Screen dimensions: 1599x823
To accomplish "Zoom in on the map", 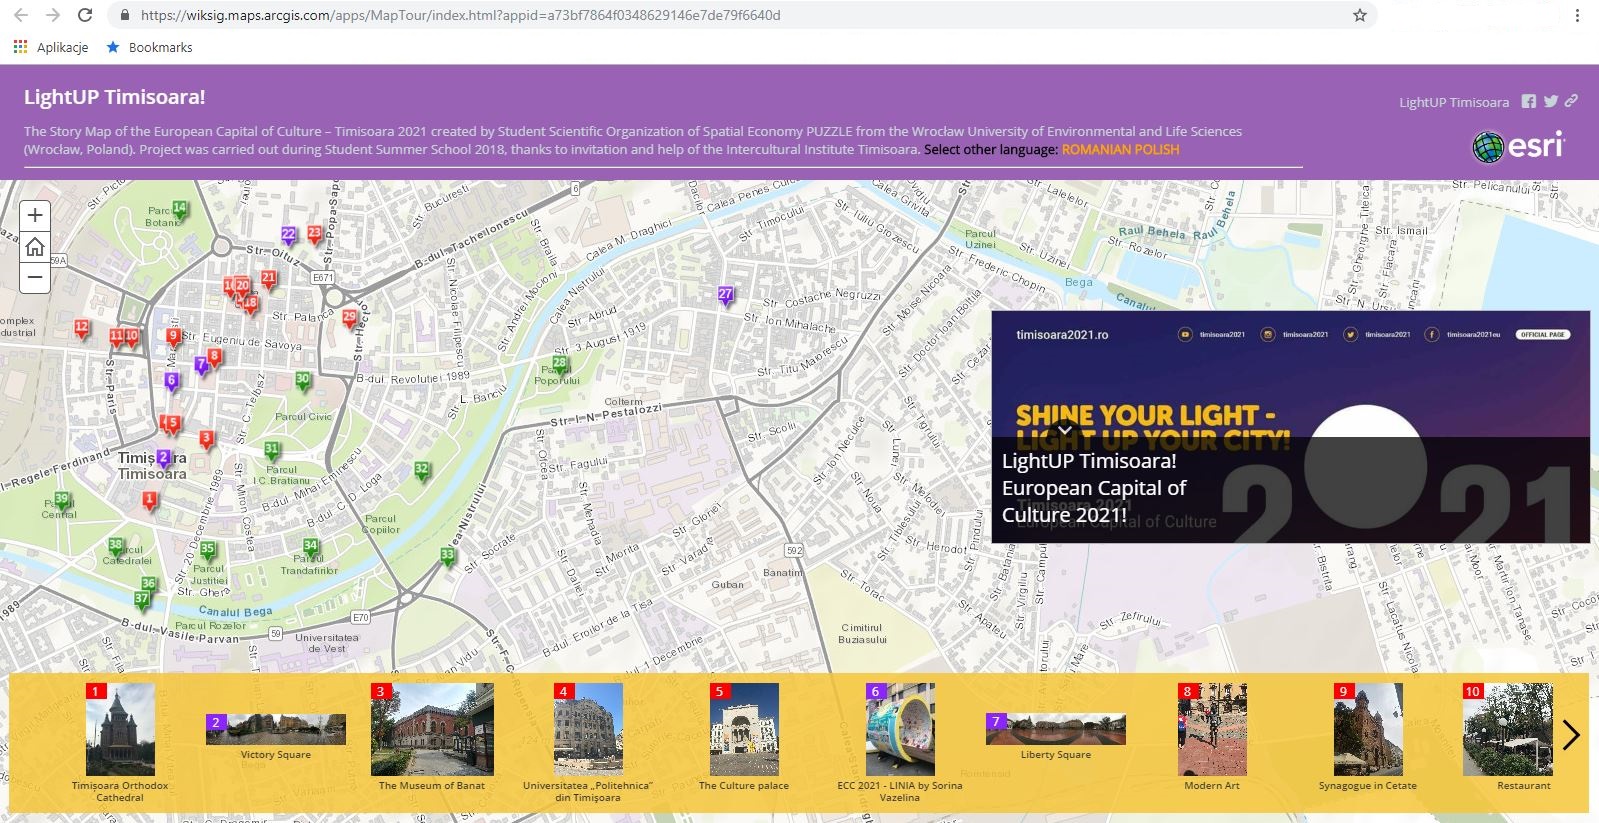I will (35, 215).
